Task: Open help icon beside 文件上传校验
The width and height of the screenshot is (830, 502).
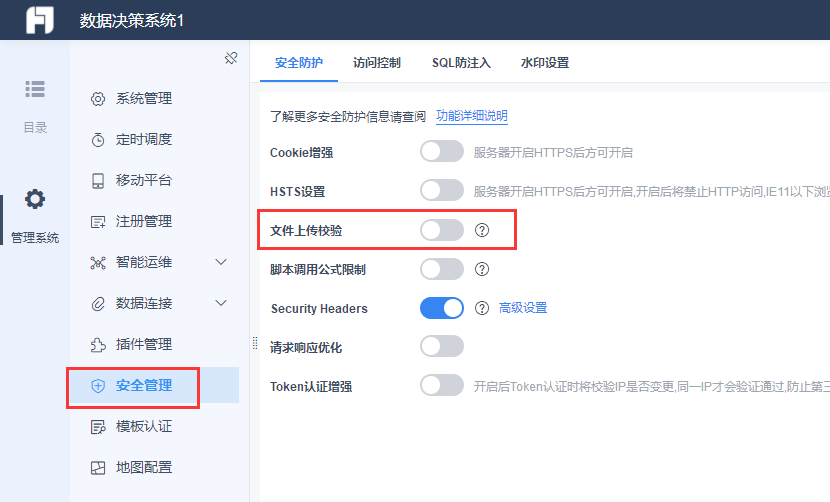Action: point(482,230)
